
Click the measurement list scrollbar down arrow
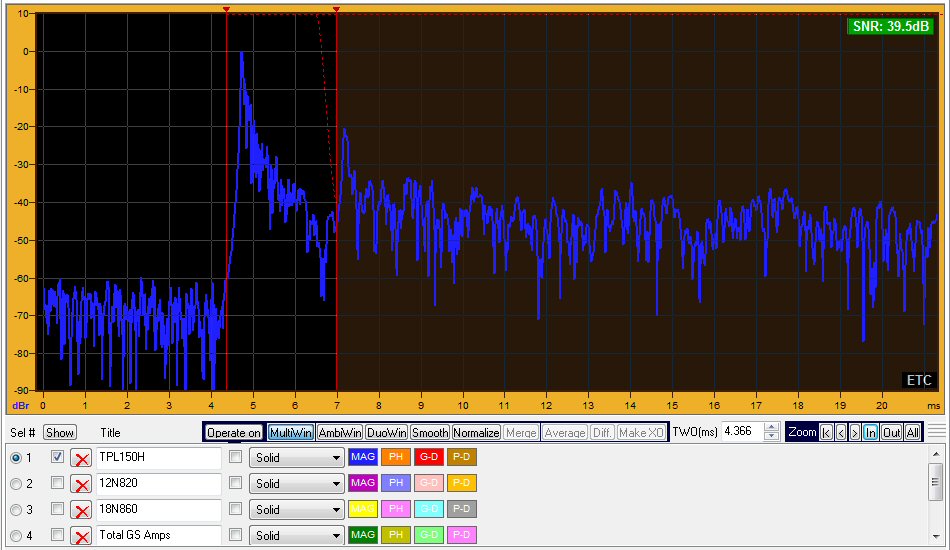[936, 537]
